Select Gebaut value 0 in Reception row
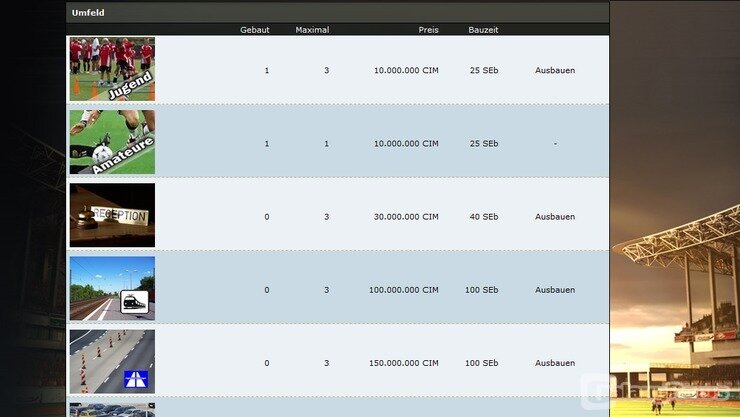This screenshot has height=417, width=740. pyautogui.click(x=267, y=217)
